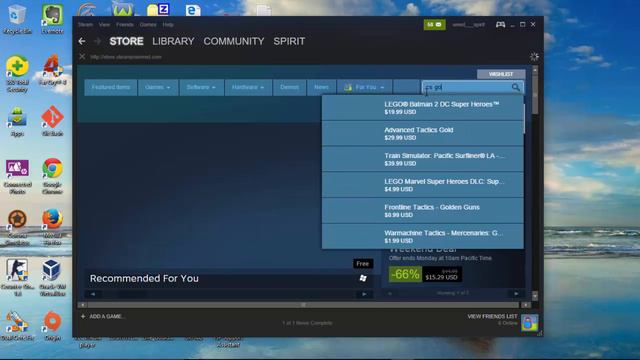Switch to the COMMUNITY tab

(x=234, y=41)
